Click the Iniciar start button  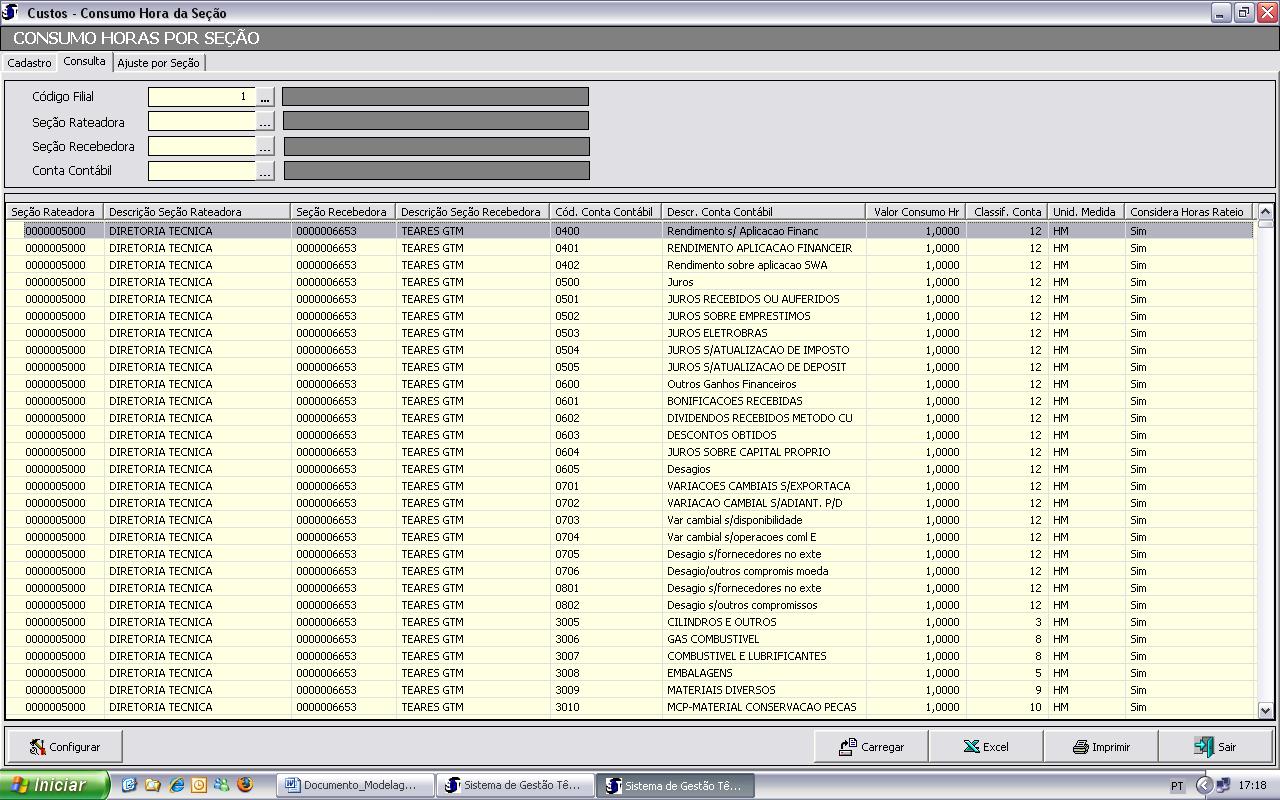53,785
